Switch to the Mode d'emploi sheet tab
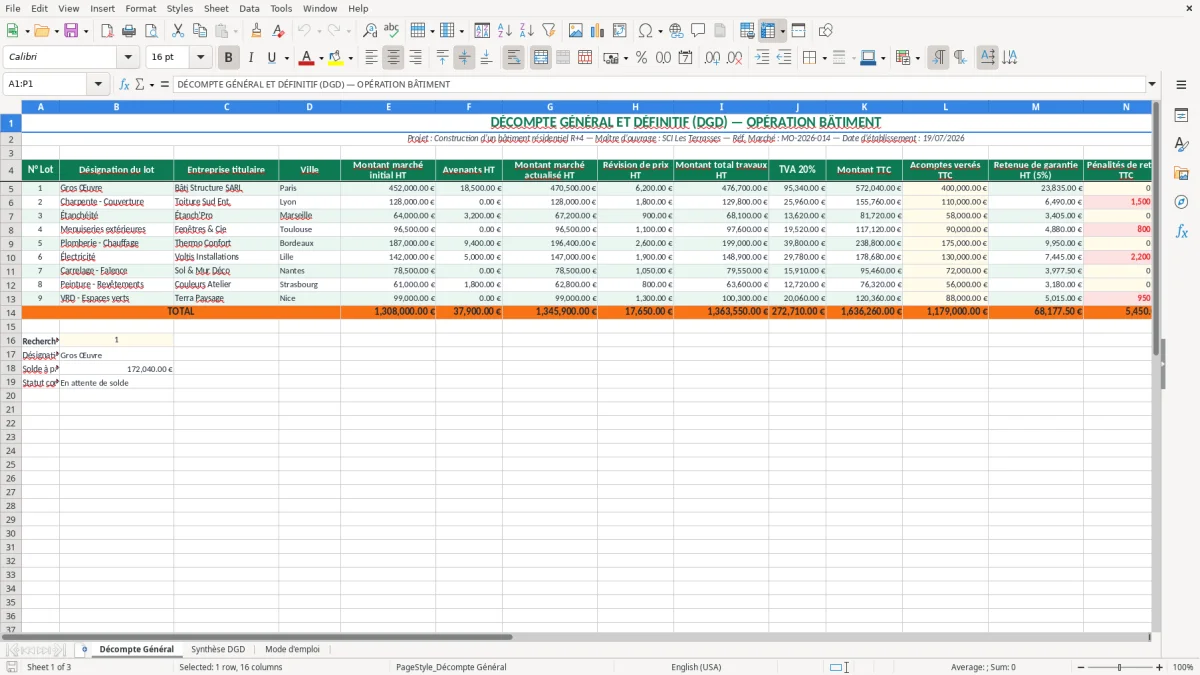The height and width of the screenshot is (675, 1200). pyautogui.click(x=292, y=649)
